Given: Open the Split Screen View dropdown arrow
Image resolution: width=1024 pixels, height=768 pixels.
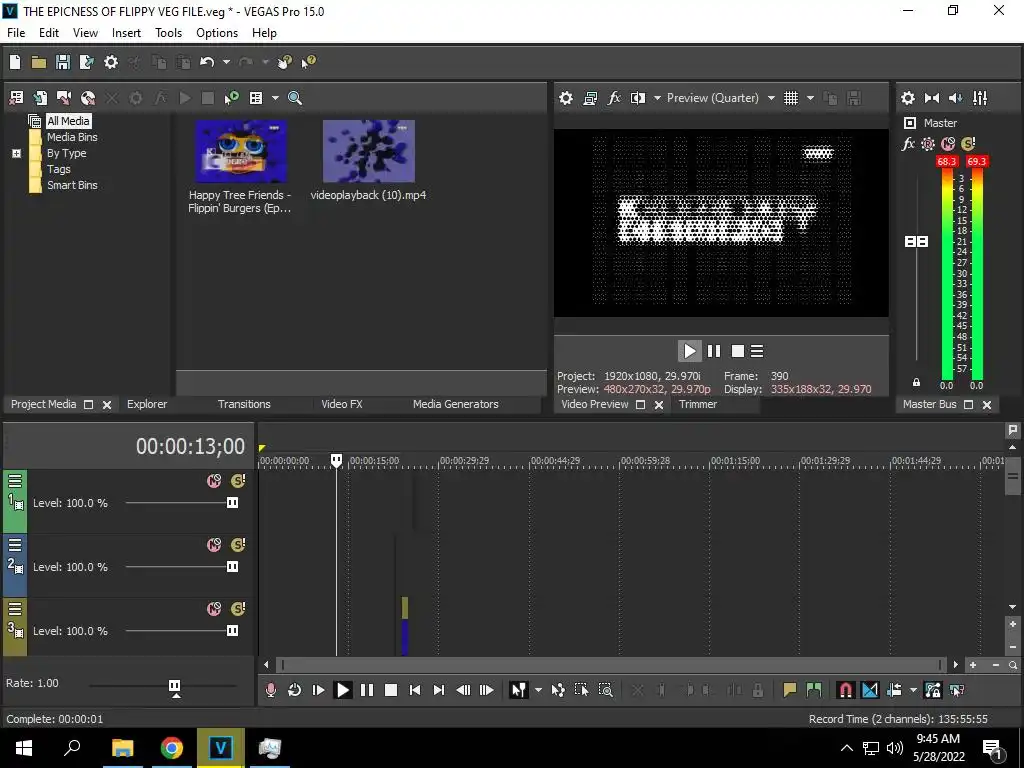Looking at the screenshot, I should click(x=657, y=98).
